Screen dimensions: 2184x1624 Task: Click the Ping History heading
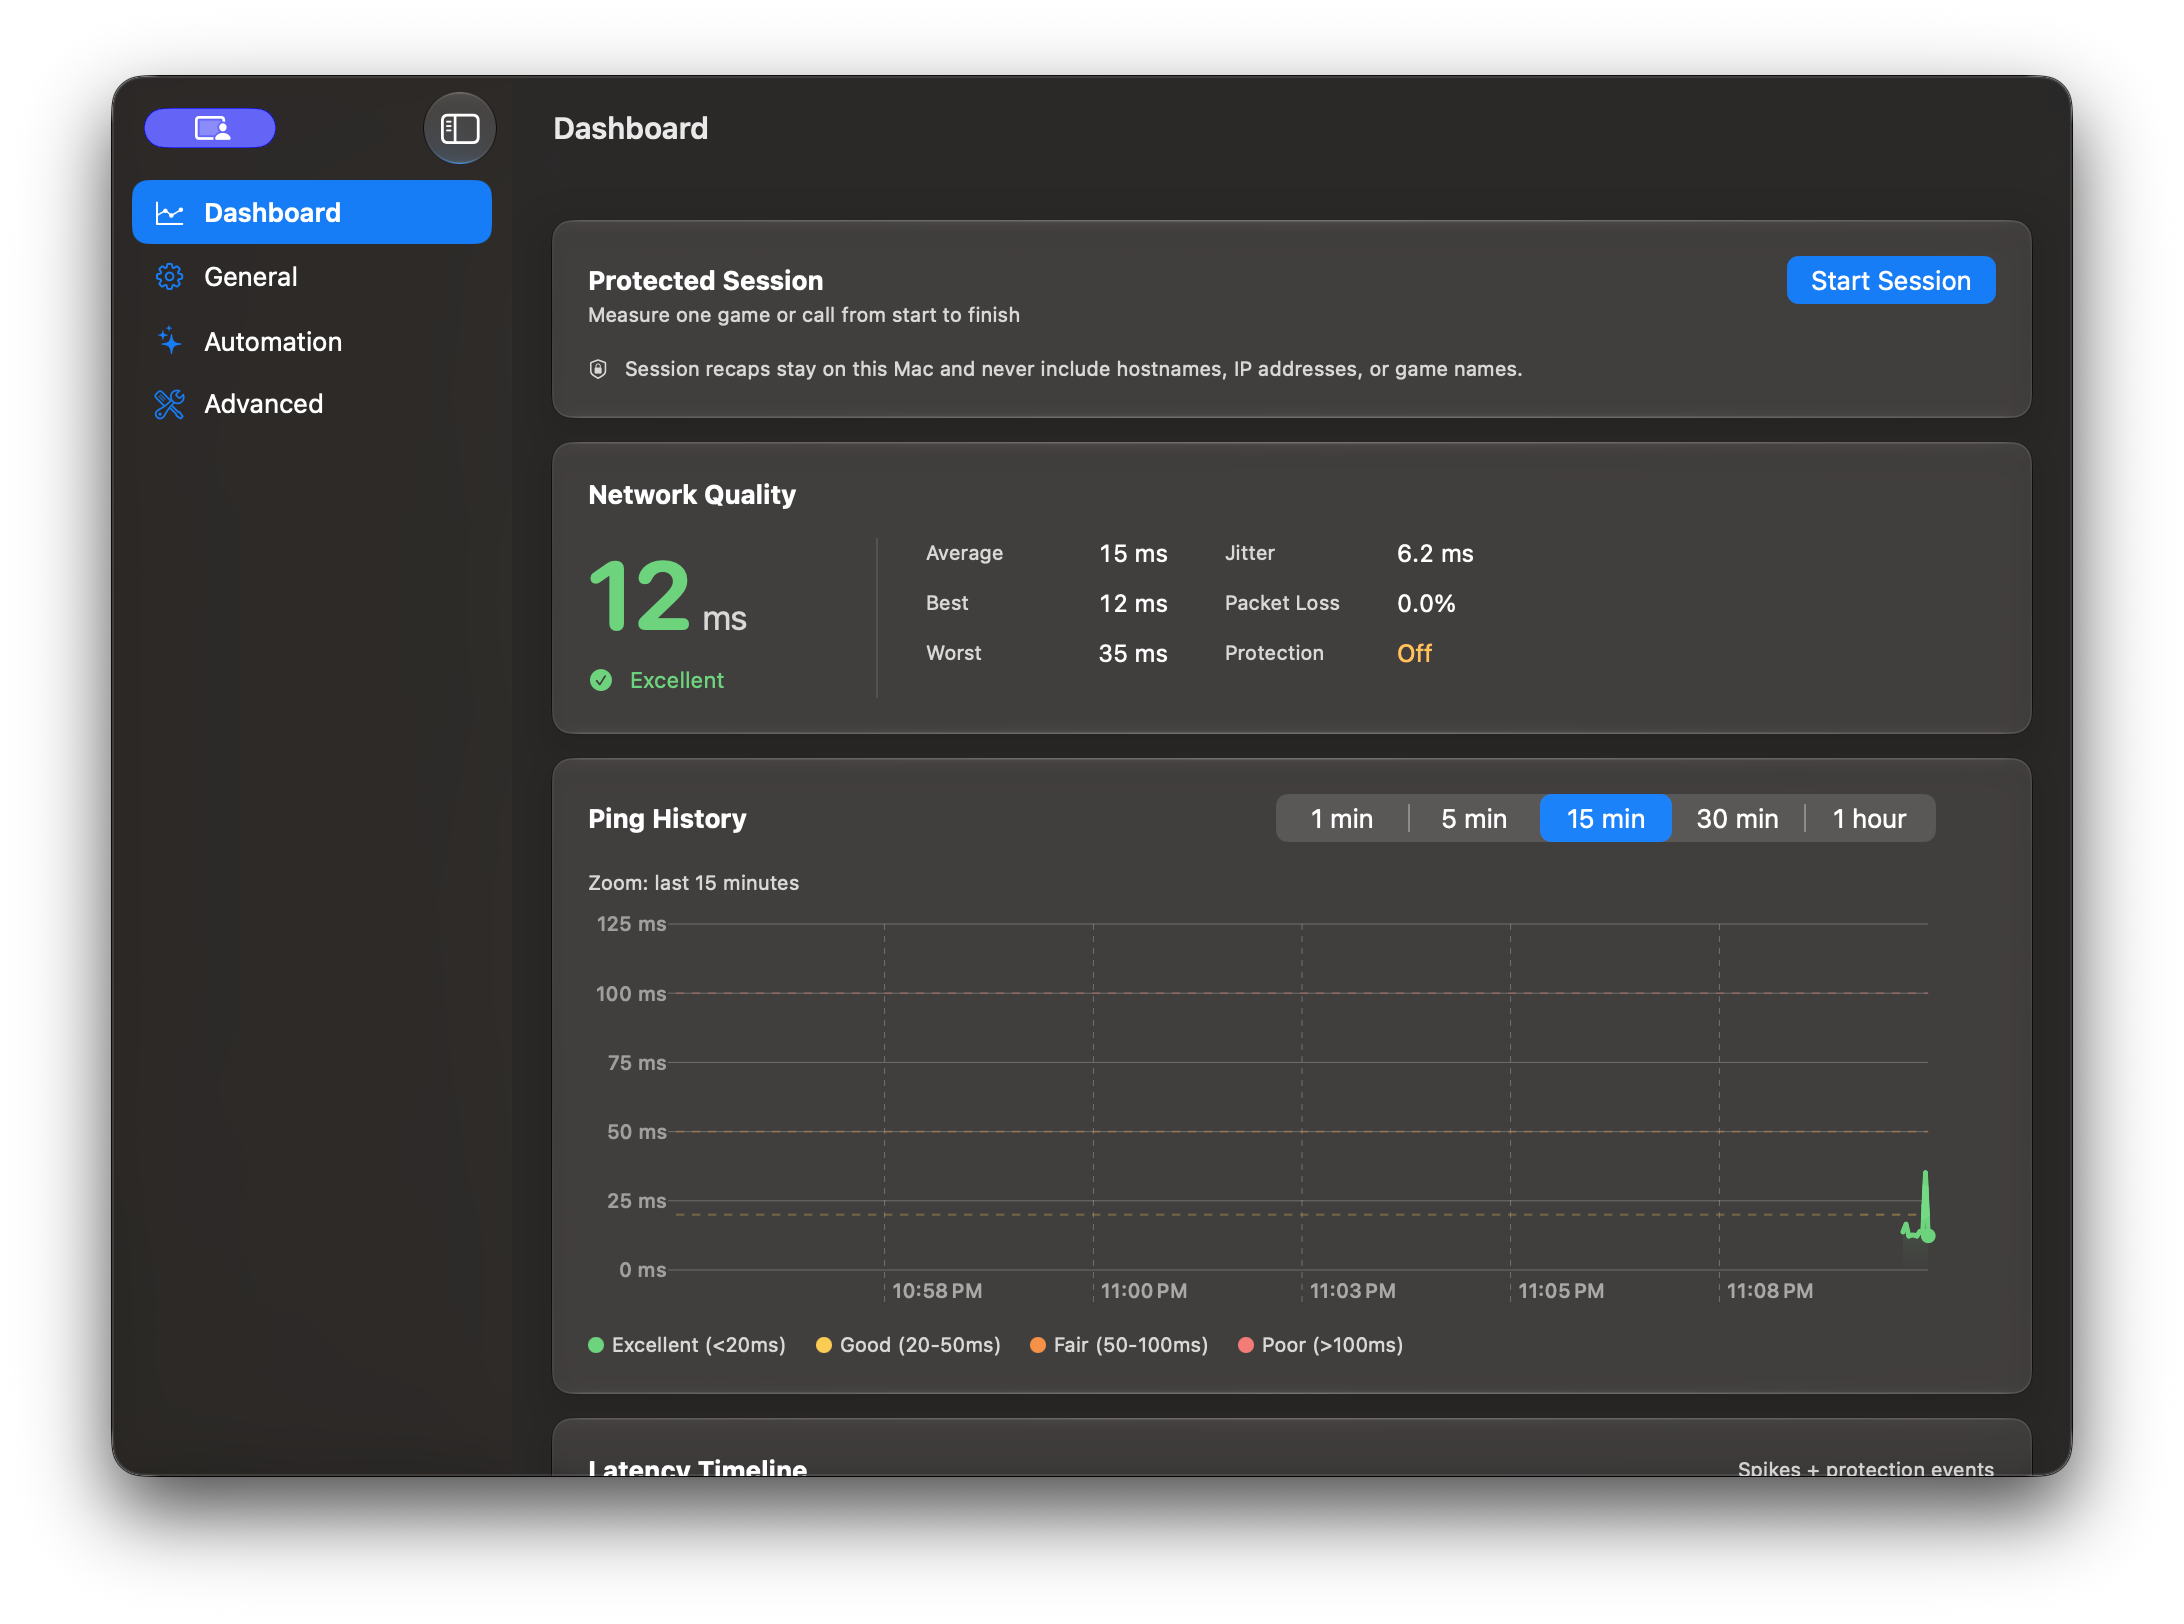pos(667,818)
